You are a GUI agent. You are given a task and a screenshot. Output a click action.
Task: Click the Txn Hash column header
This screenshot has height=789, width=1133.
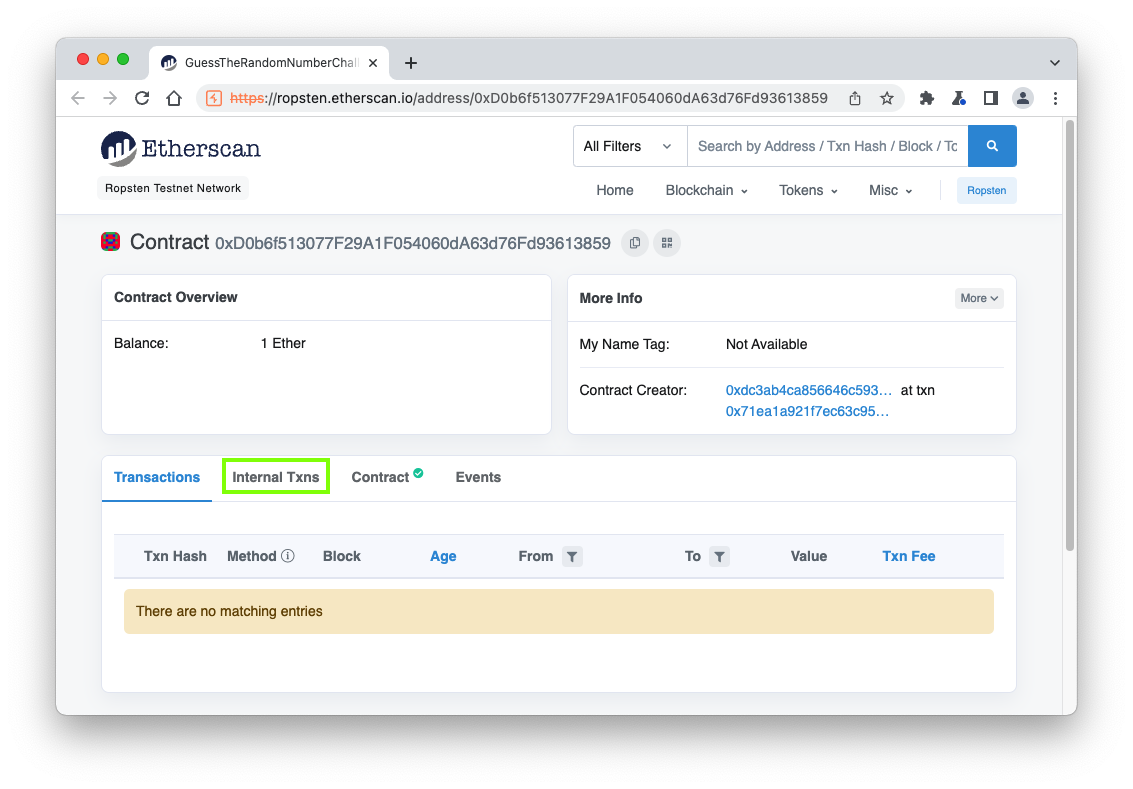point(175,556)
